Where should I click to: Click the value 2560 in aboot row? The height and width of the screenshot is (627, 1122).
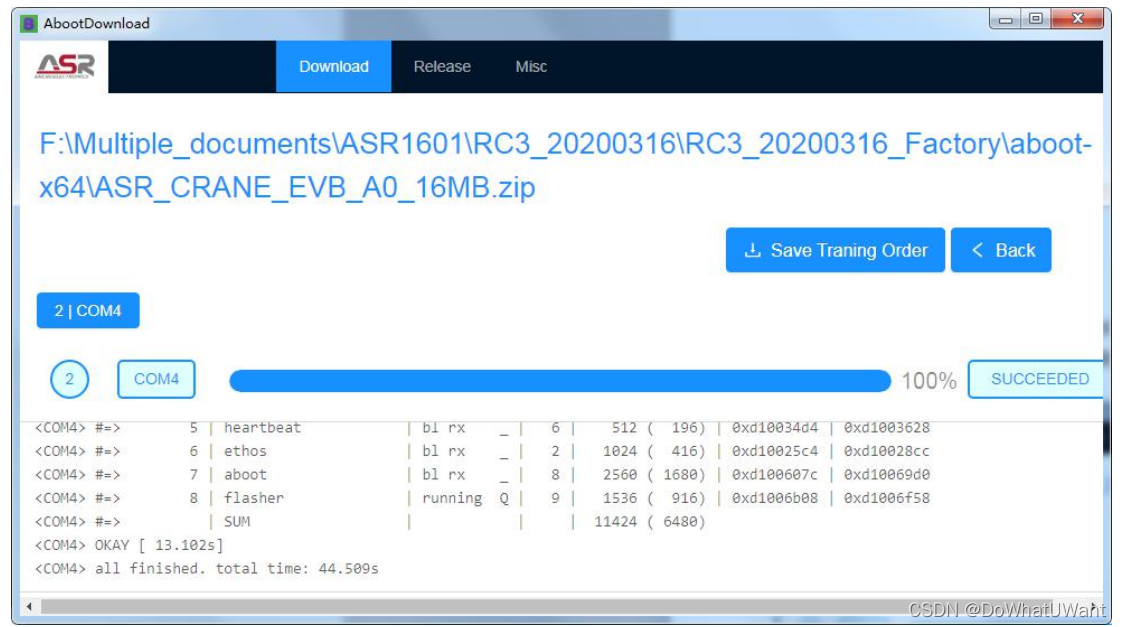pyautogui.click(x=620, y=475)
